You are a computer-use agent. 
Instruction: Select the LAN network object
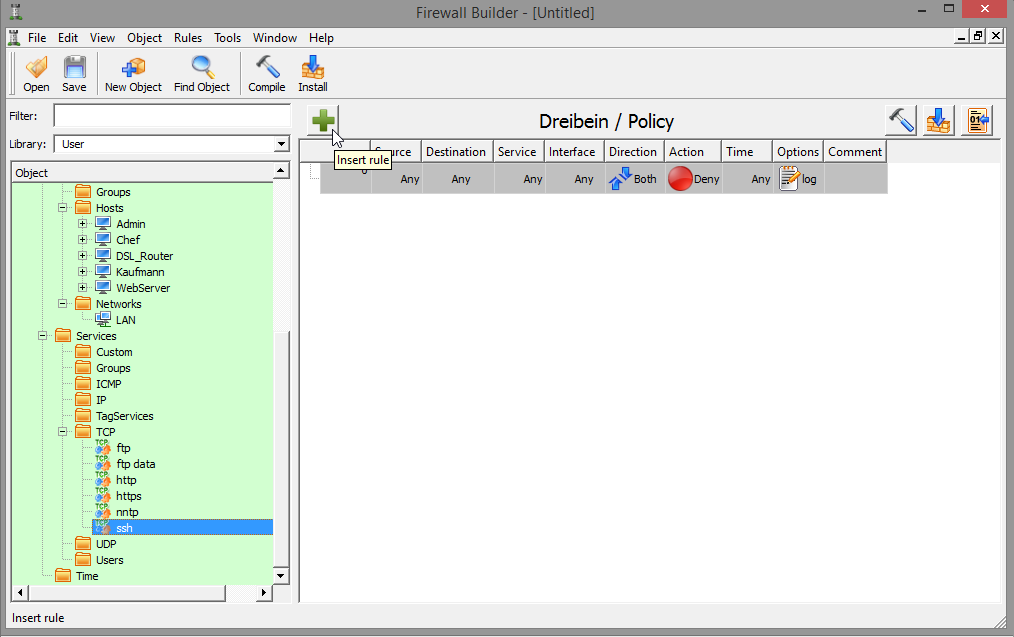tap(125, 320)
